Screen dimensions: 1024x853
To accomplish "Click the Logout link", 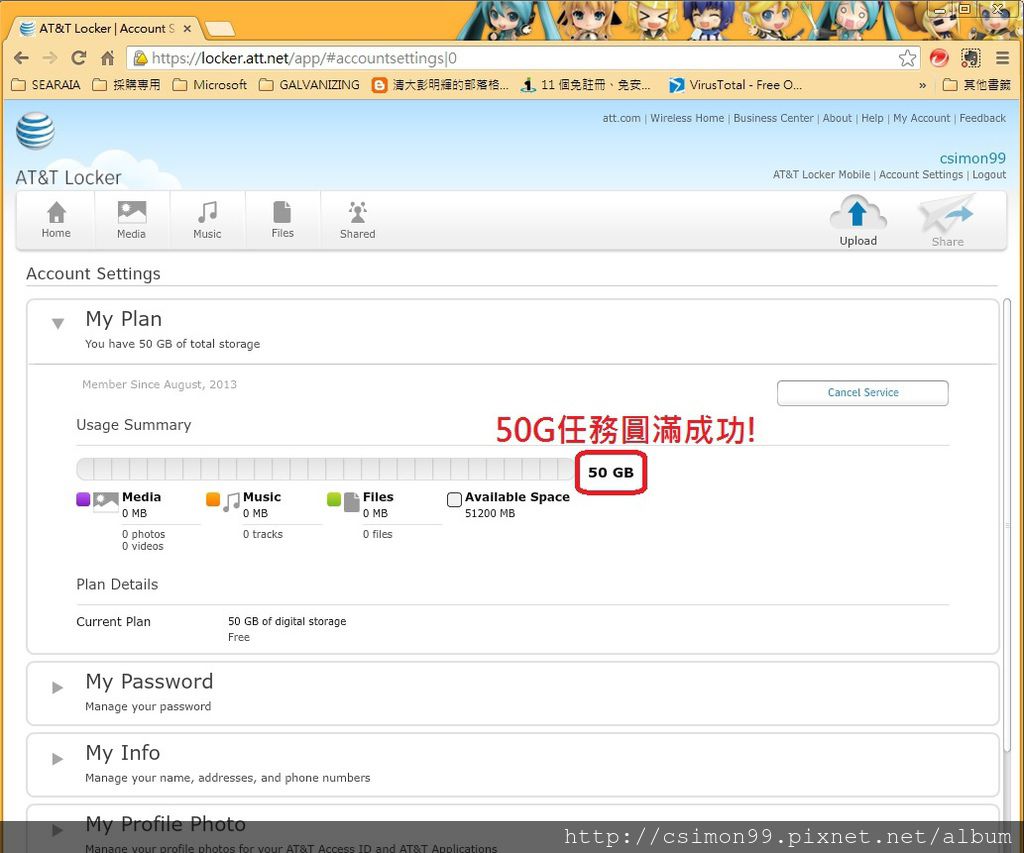I will pyautogui.click(x=989, y=175).
